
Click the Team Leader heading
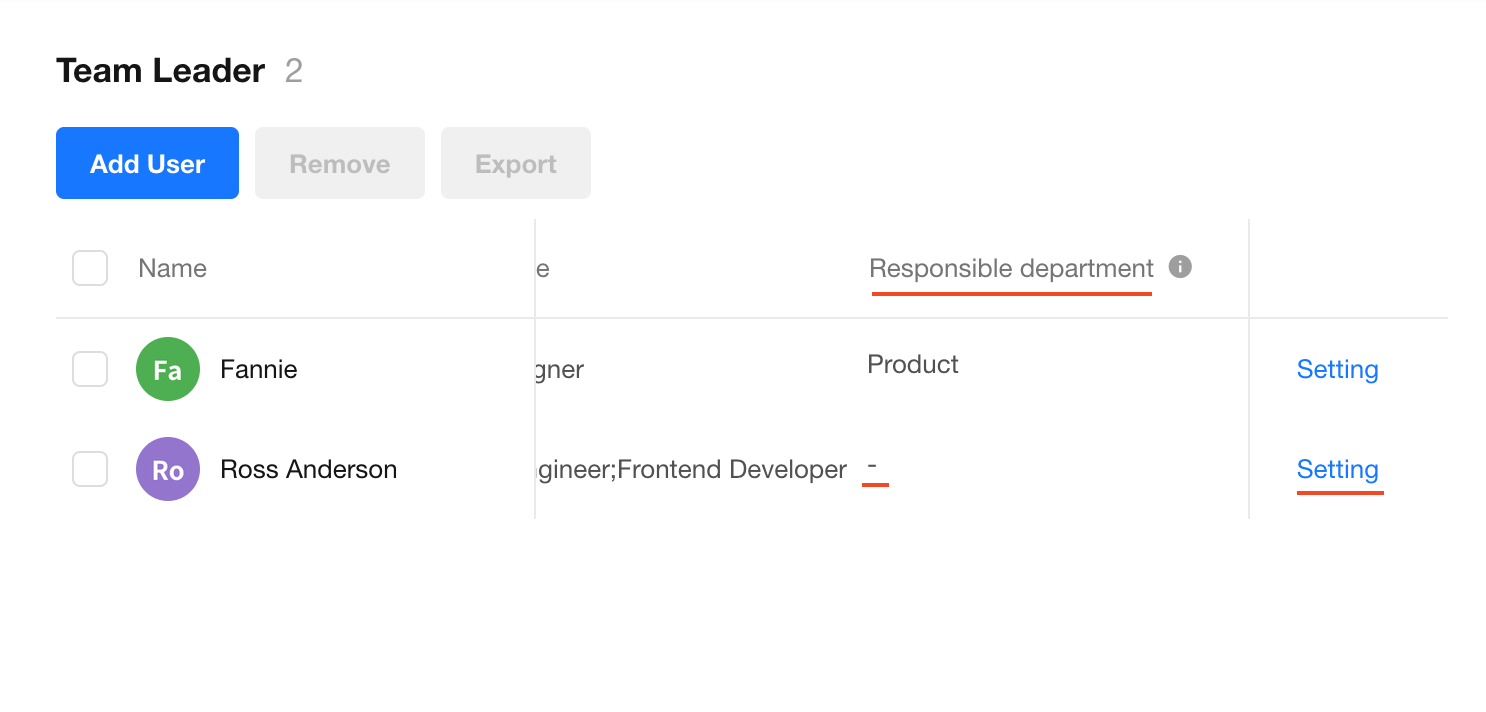coord(160,71)
